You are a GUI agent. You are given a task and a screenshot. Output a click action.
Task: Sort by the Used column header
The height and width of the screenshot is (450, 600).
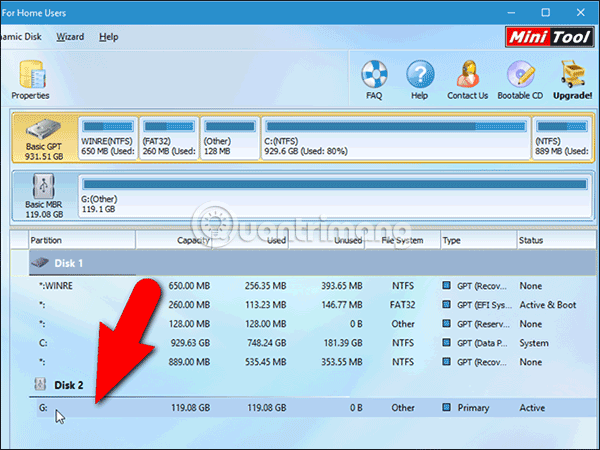[x=250, y=240]
